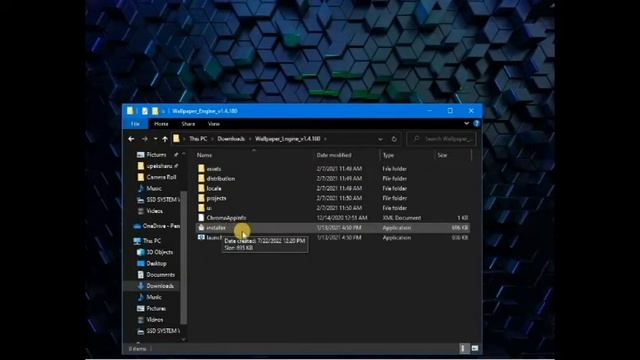Open the Customize Quick Access Toolbar dropdown
The height and width of the screenshot is (360, 640).
pos(163,111)
